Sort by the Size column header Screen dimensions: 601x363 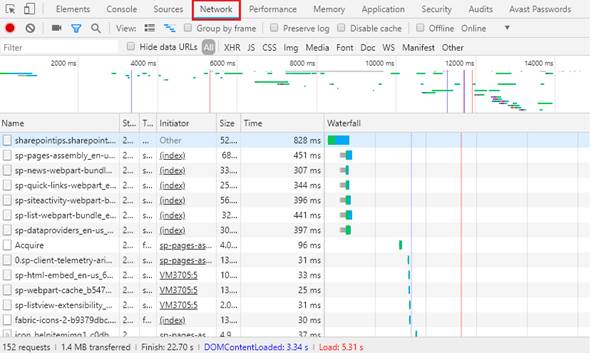click(x=228, y=123)
